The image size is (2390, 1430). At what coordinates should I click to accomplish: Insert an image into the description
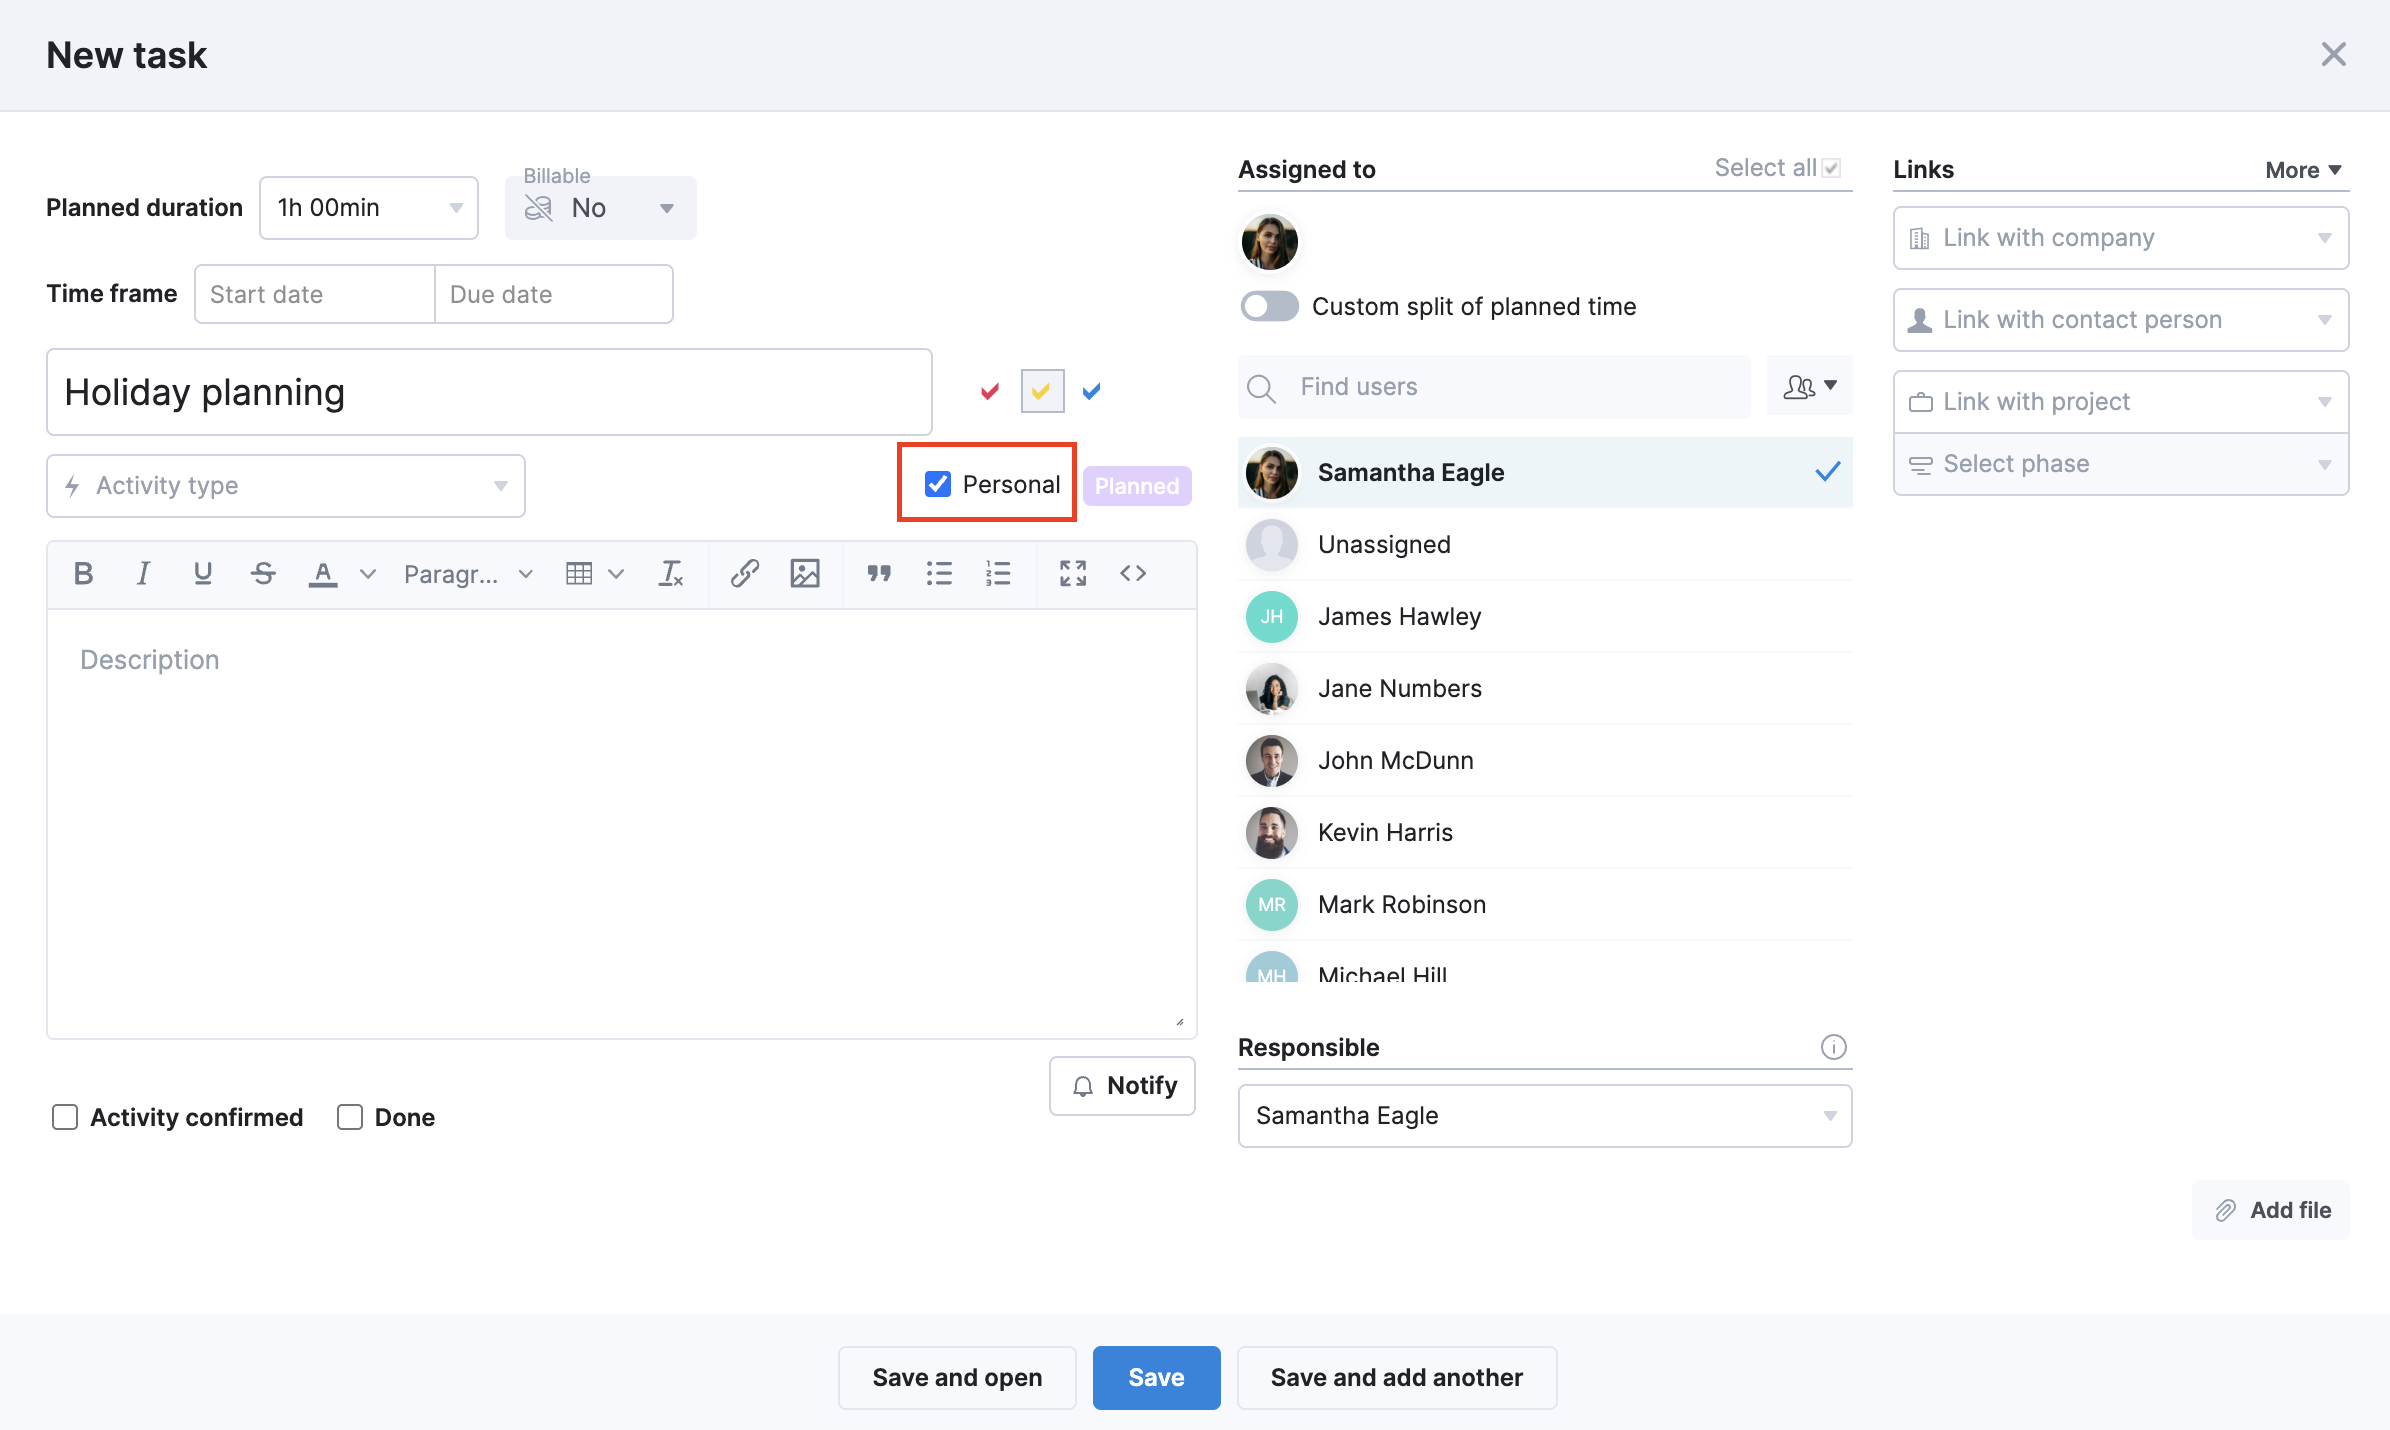(x=805, y=573)
